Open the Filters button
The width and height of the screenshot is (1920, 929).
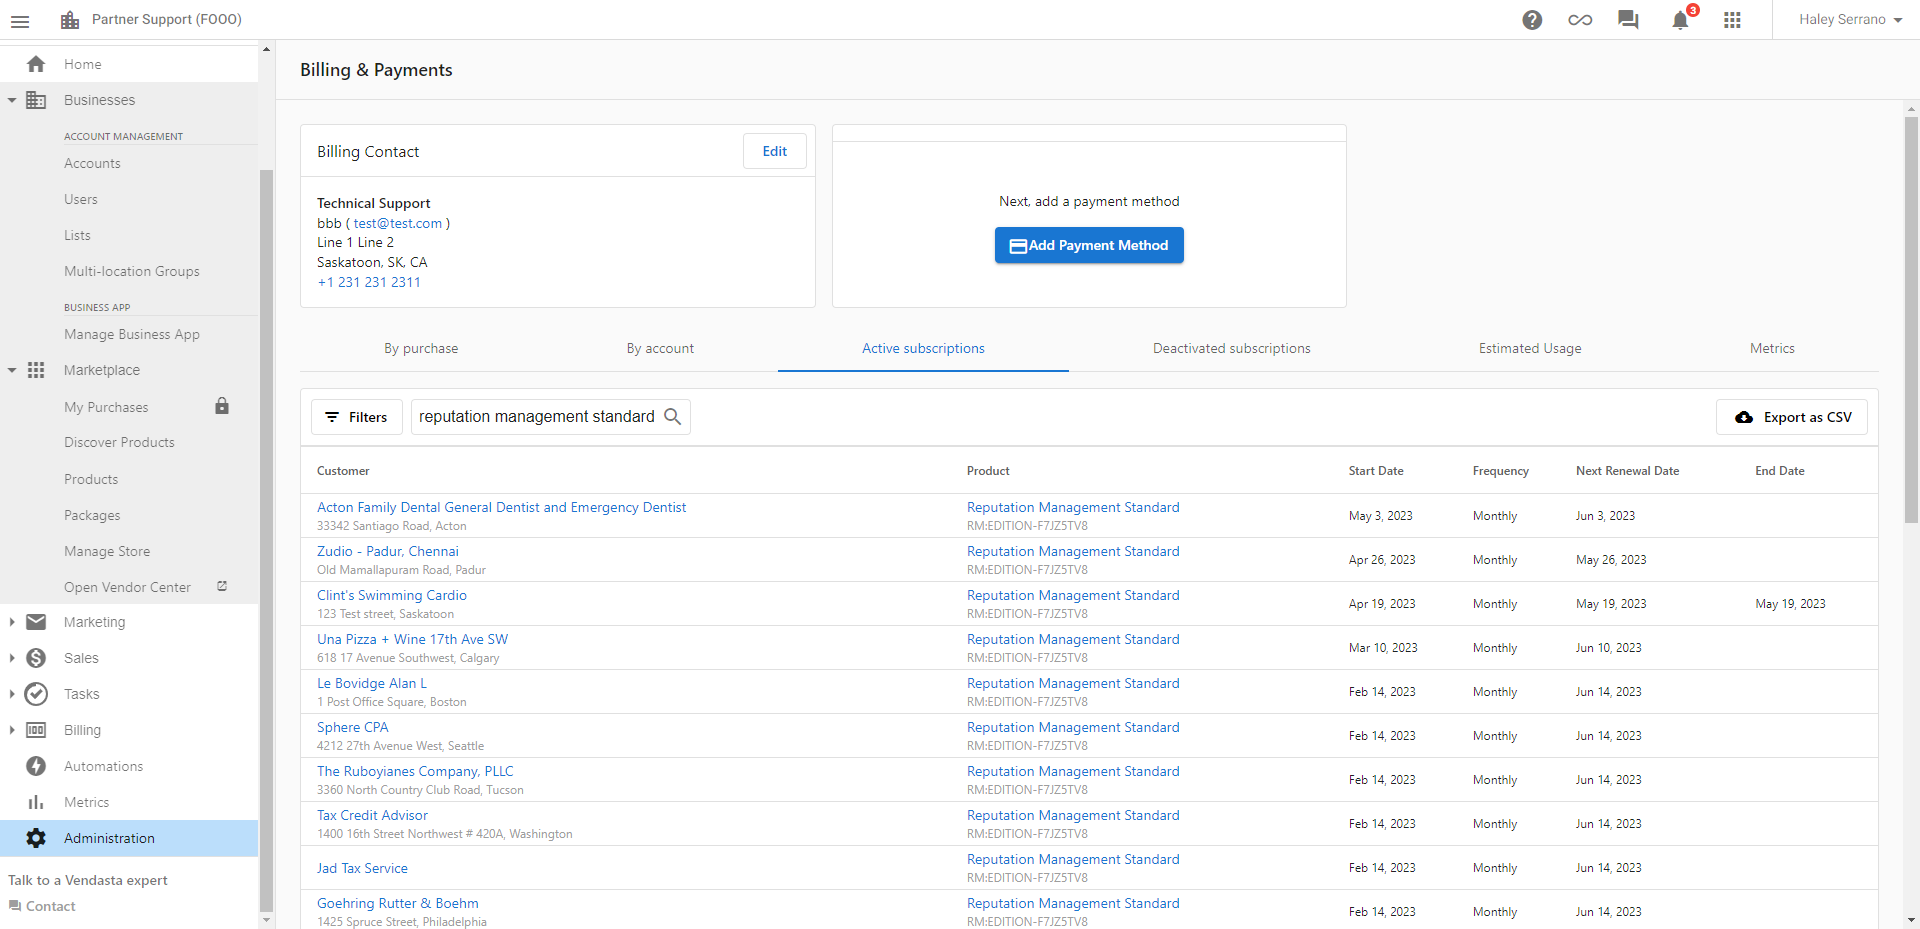(x=357, y=417)
